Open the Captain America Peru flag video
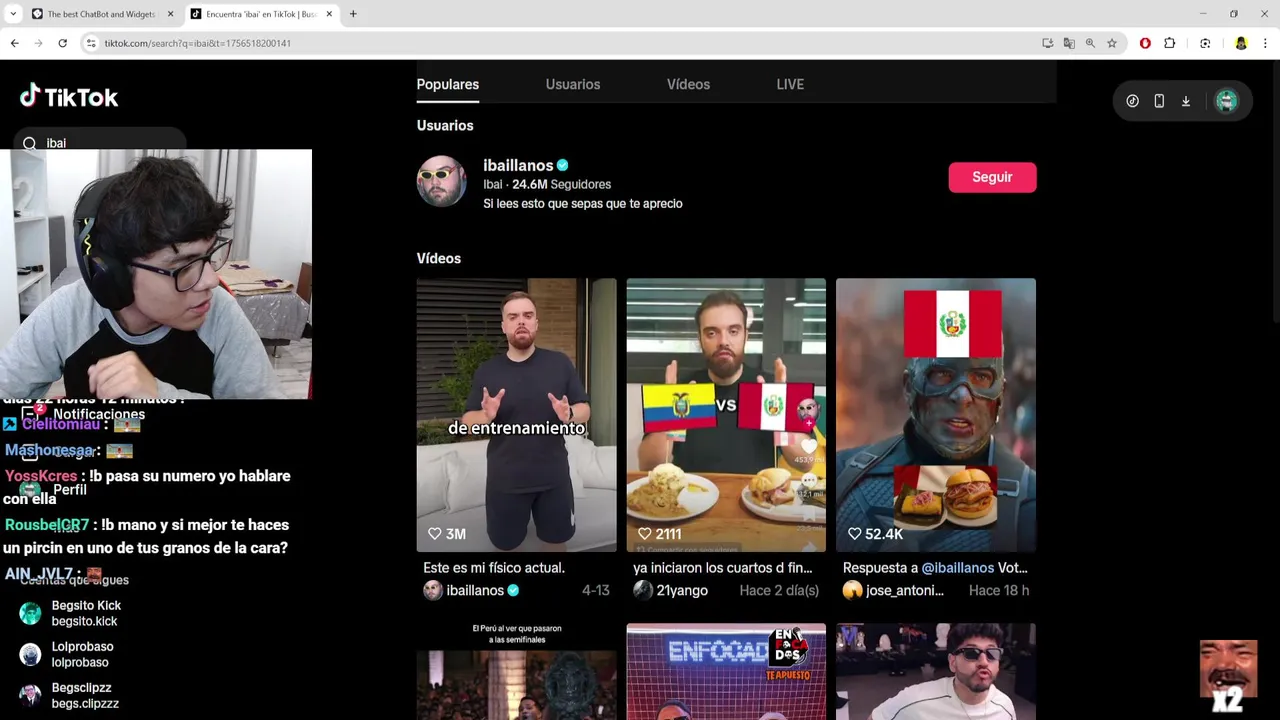The width and height of the screenshot is (1280, 720). (x=936, y=415)
